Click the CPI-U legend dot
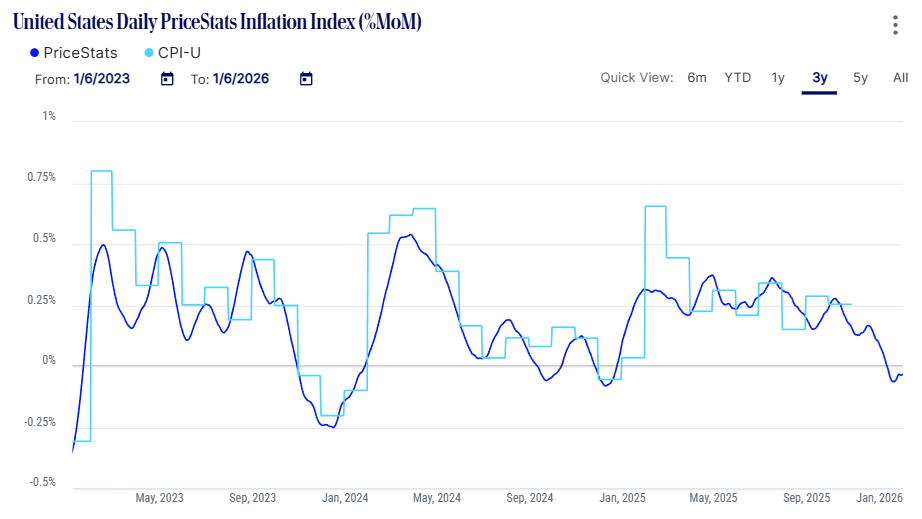Image resolution: width=922 pixels, height=519 pixels. (149, 53)
